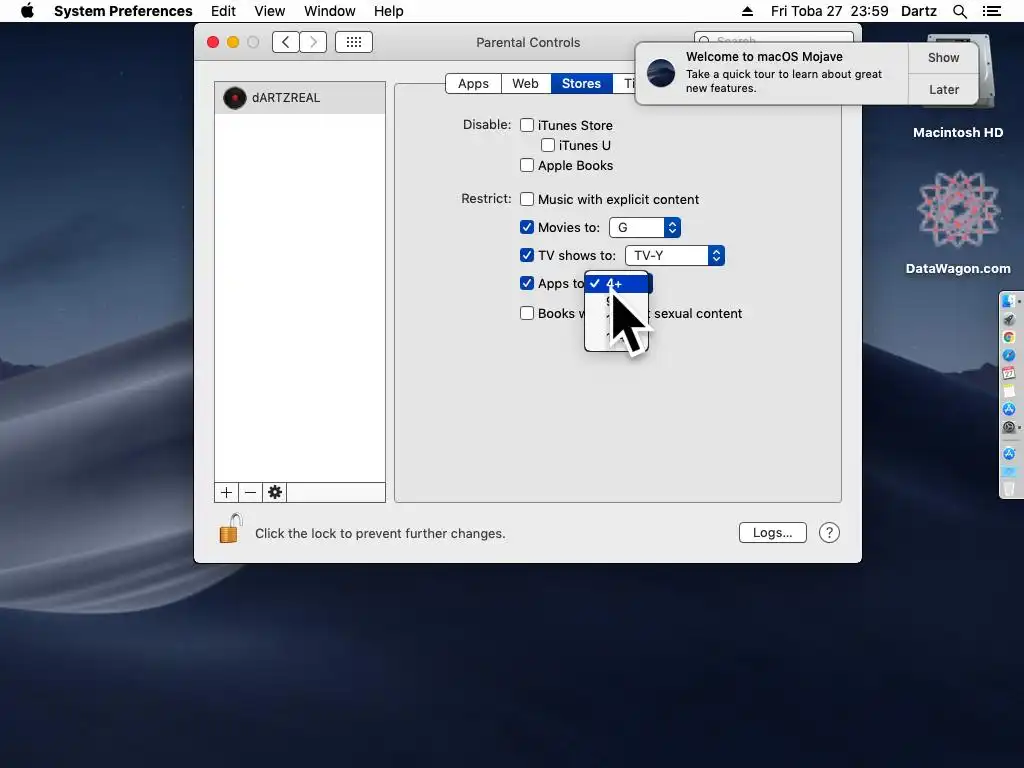Click the lock to prevent changes
This screenshot has height=768, width=1024.
[x=231, y=528]
